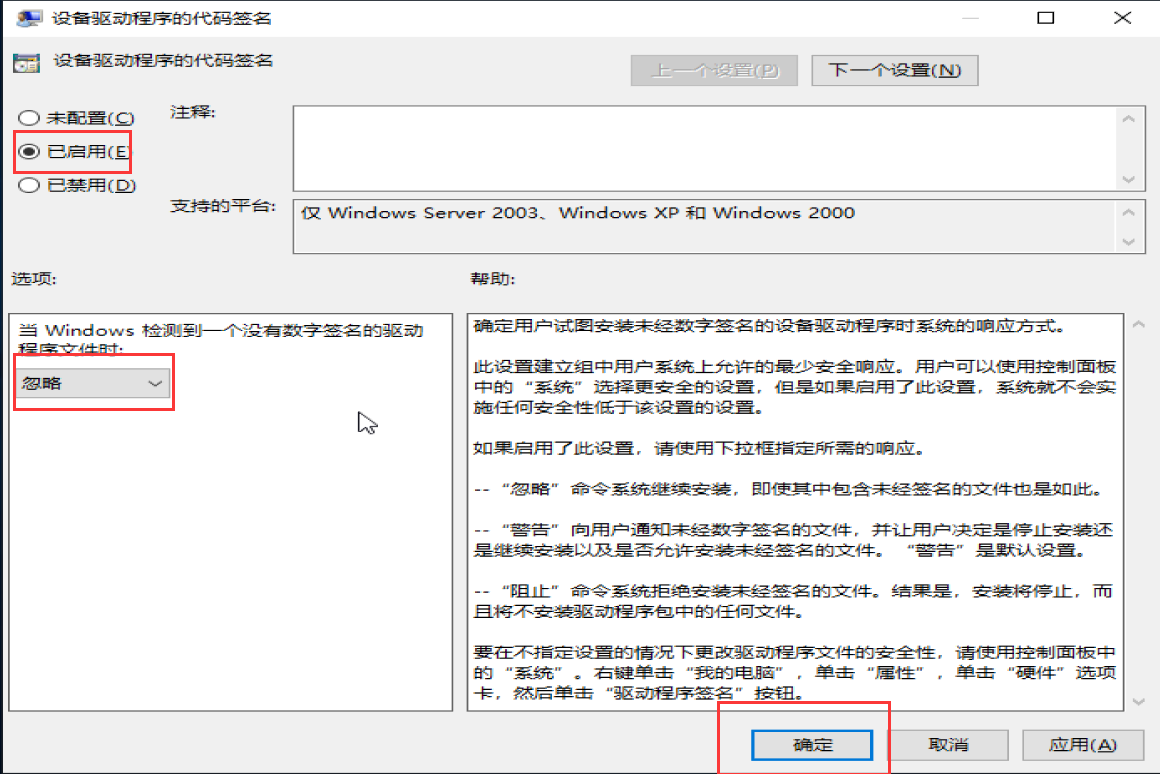The width and height of the screenshot is (1160, 774).
Task: Open the 忽略 dropdown list
Action: coord(93,383)
